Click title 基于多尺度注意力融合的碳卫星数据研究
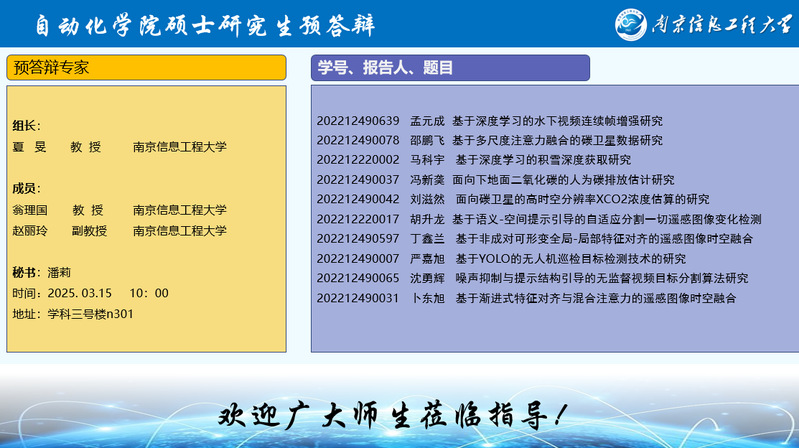799x448 pixels. point(557,140)
